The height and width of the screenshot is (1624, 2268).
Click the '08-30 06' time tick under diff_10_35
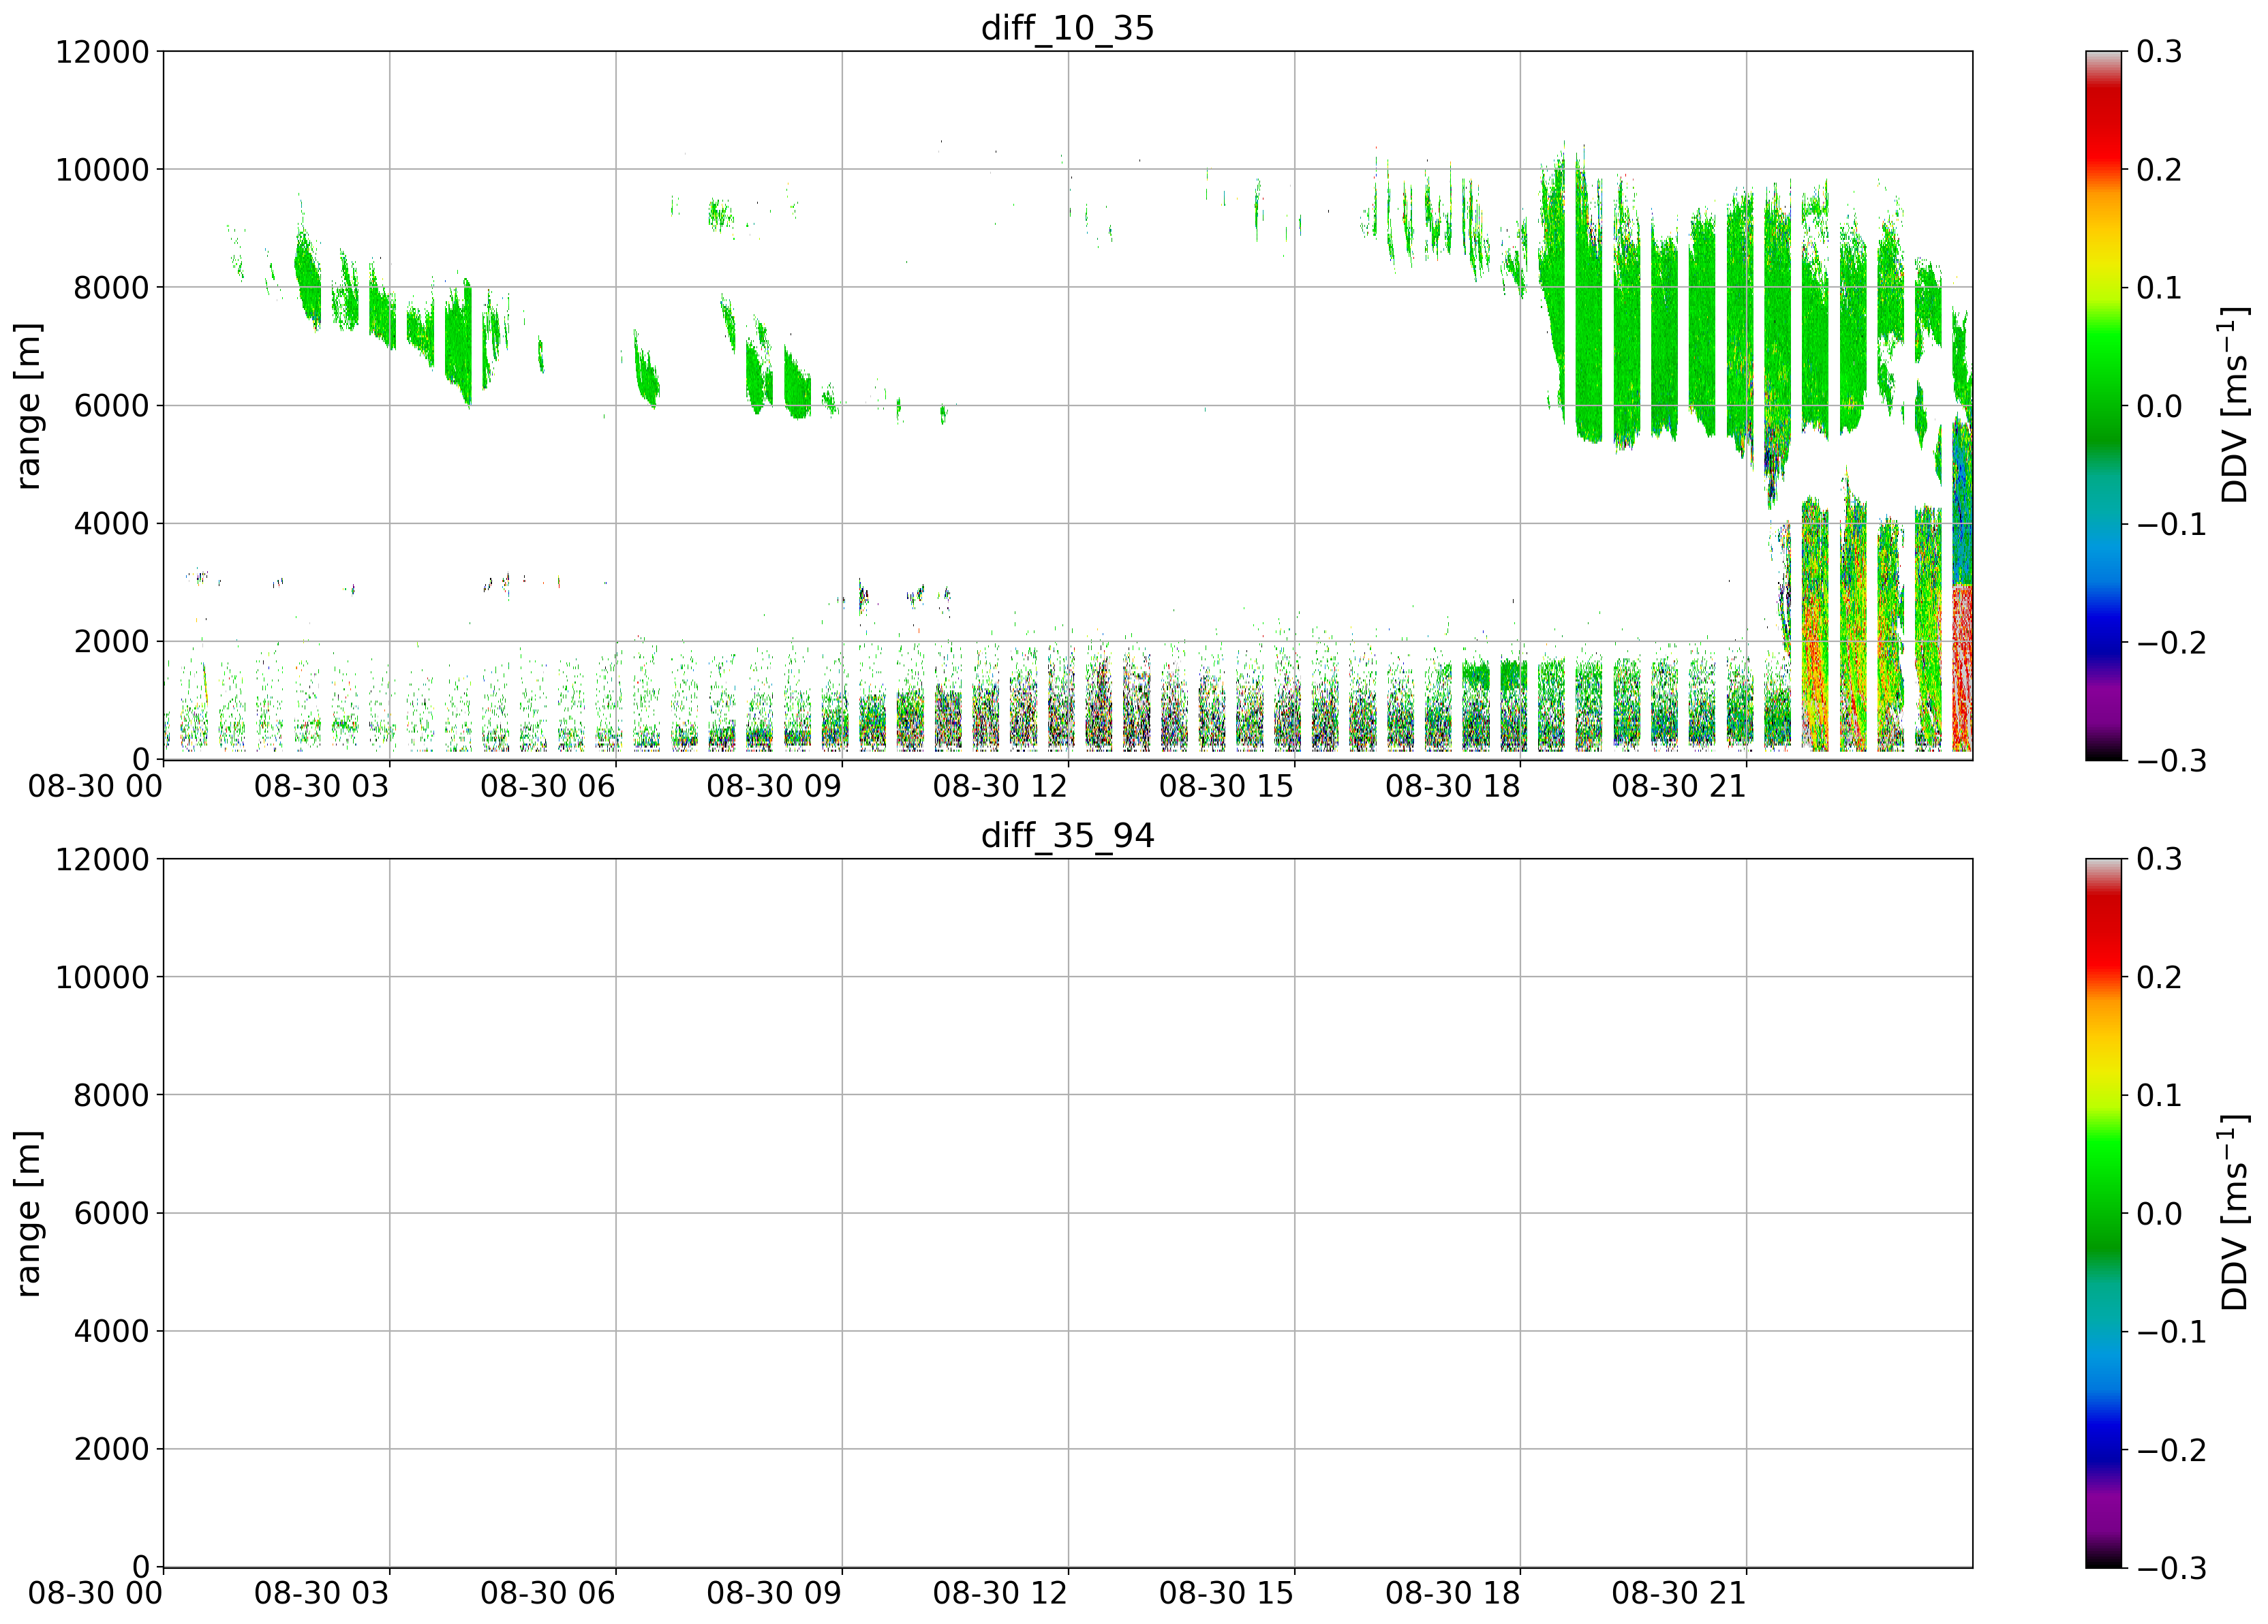548,786
